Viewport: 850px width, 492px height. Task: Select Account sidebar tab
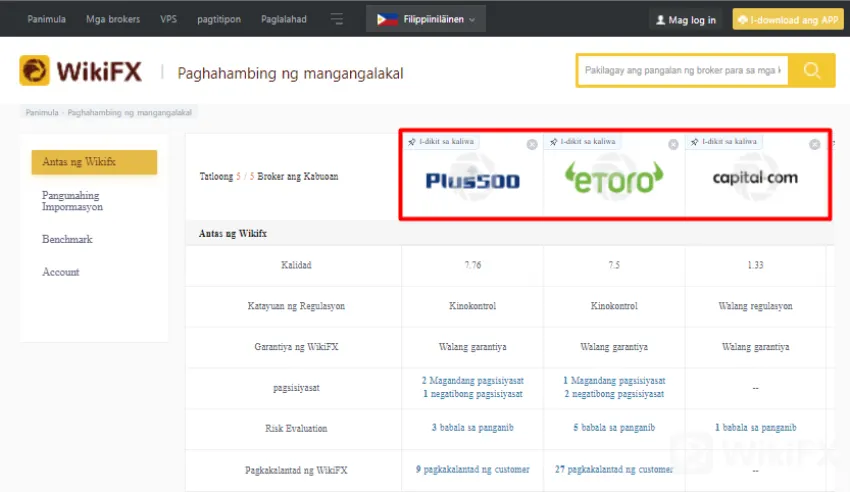pos(61,272)
